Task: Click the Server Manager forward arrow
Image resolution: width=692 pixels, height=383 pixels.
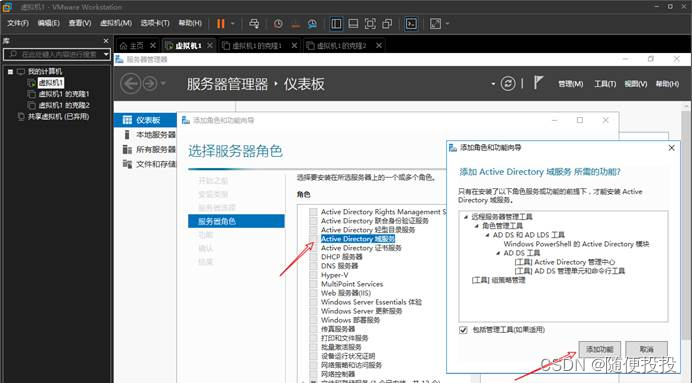Action: (x=150, y=83)
